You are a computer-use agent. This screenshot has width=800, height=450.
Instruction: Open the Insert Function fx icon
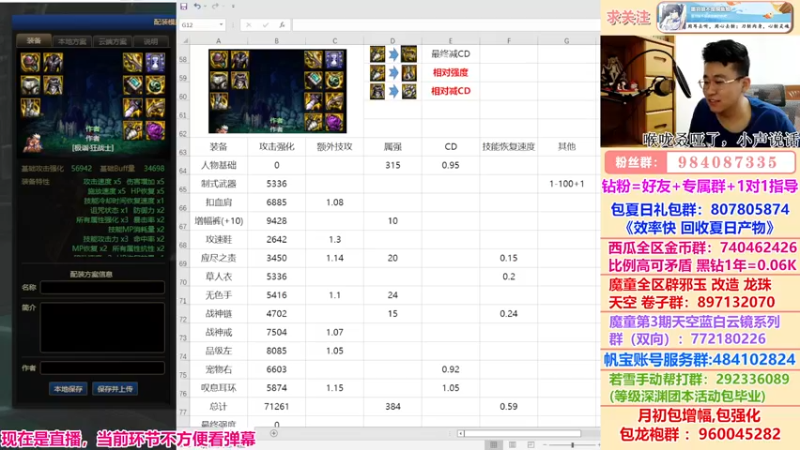tap(282, 24)
